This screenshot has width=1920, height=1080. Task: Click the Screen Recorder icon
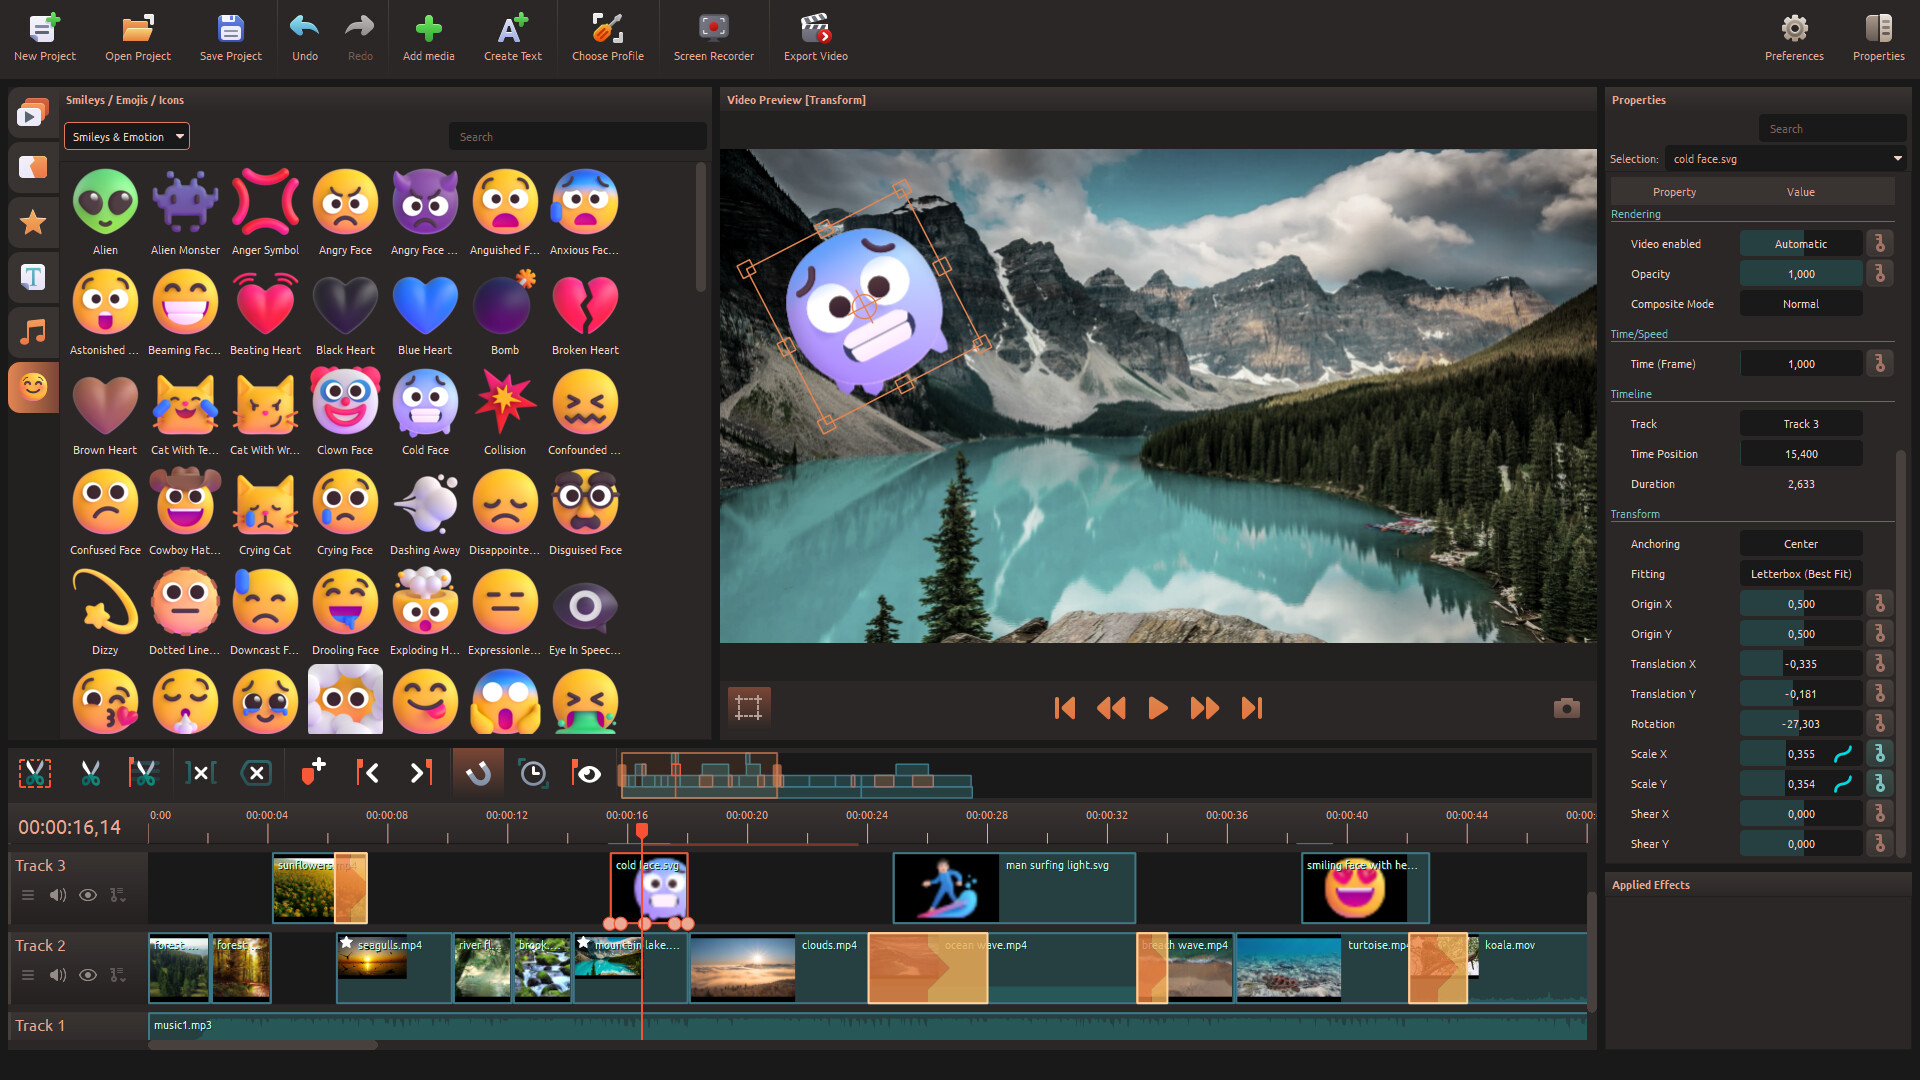[x=713, y=38]
